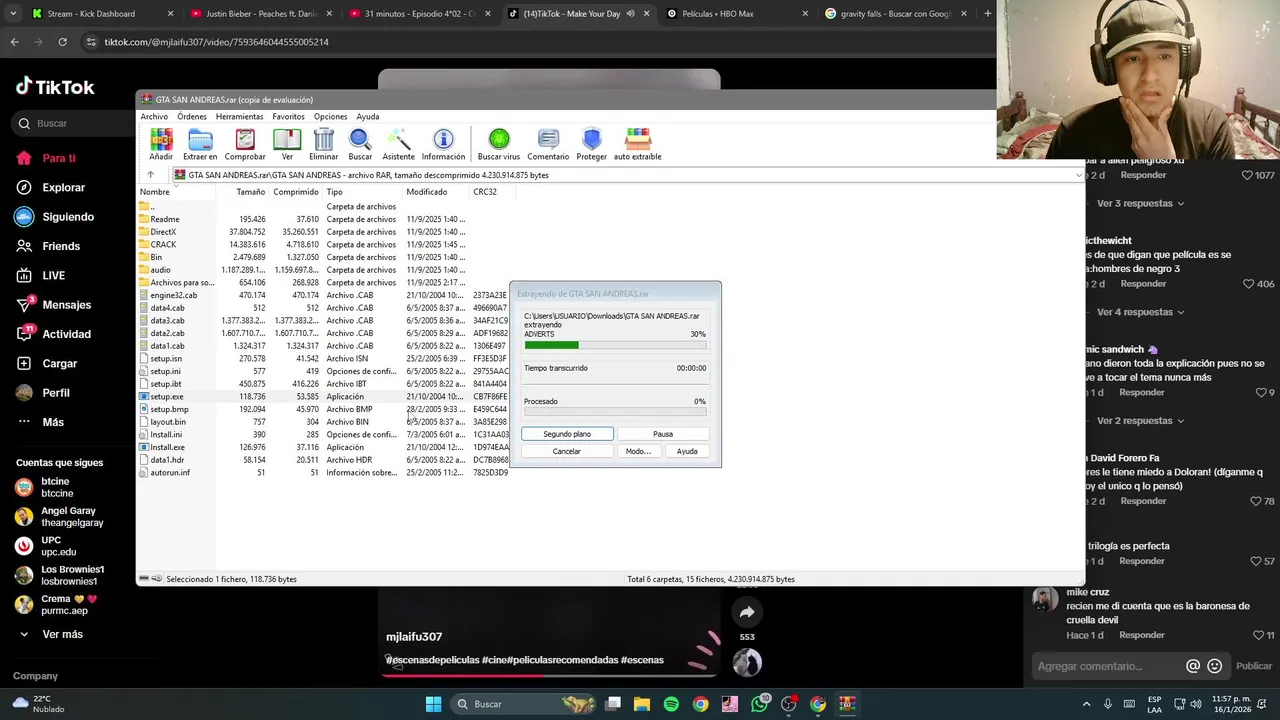Viewport: 1280px width, 720px height.
Task: Click the Agregar comentario input field
Action: (x=1108, y=666)
